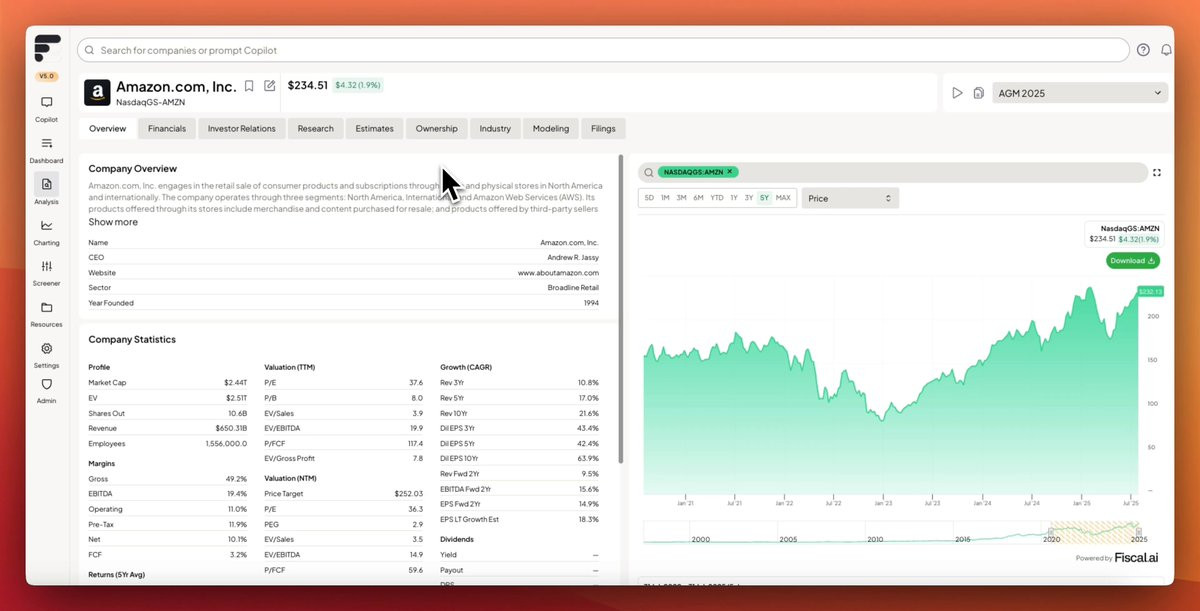Click the Market Cap $2.44T value
The width and height of the screenshot is (1200, 611).
click(x=236, y=383)
